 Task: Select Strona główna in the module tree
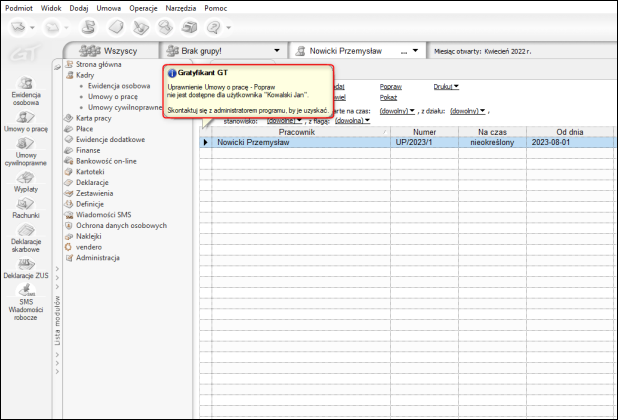point(99,64)
